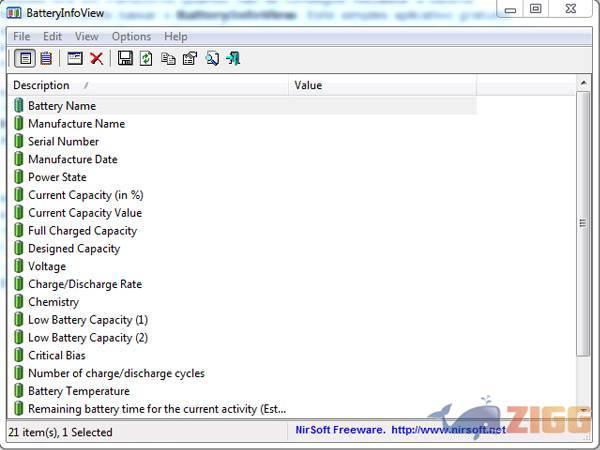Select the Battery Name row

click(62, 105)
